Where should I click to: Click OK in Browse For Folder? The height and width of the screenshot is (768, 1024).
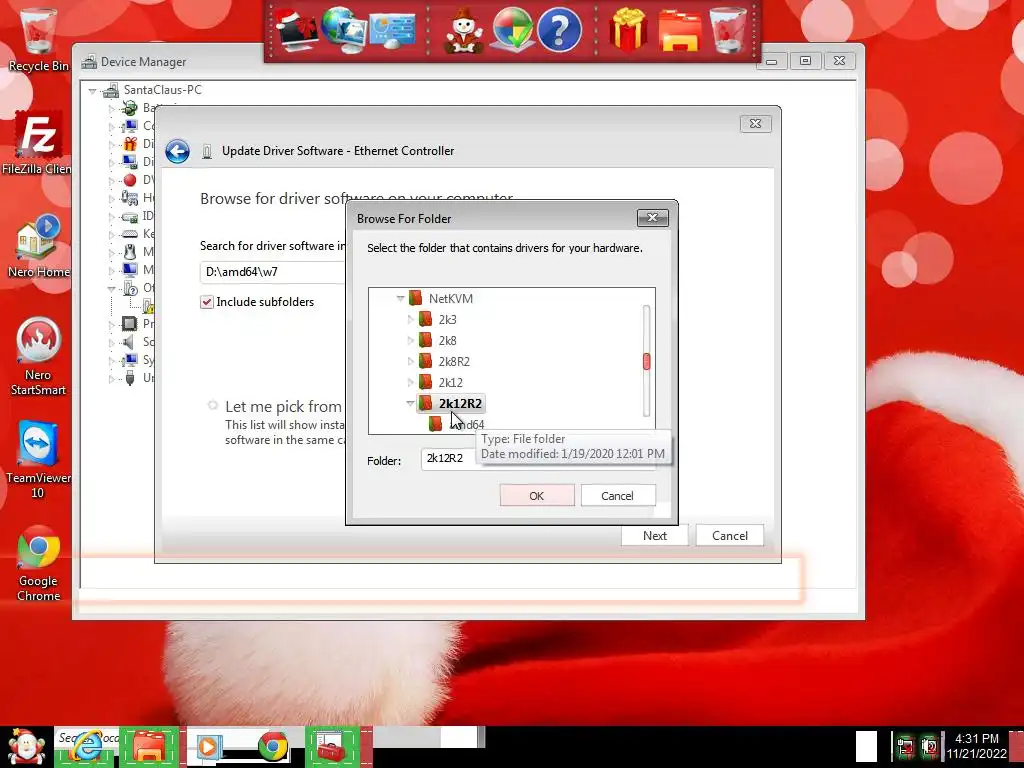(537, 496)
